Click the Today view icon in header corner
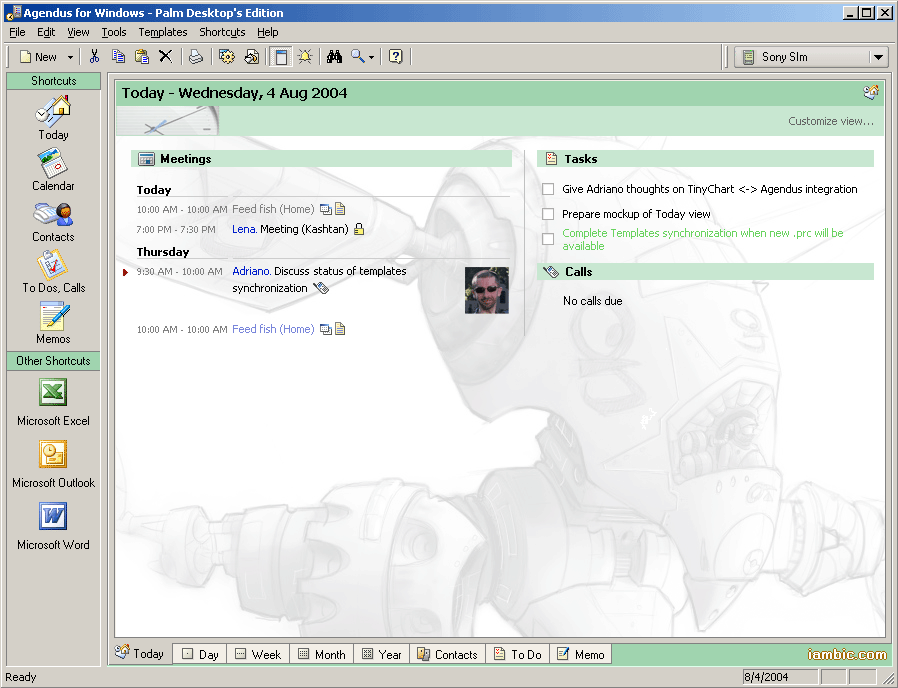The height and width of the screenshot is (688, 898). click(x=871, y=92)
